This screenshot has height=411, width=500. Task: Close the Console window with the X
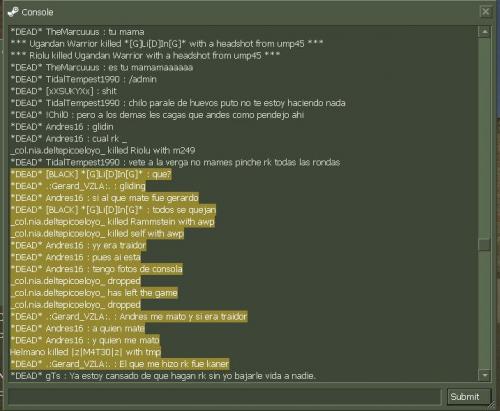(486, 12)
